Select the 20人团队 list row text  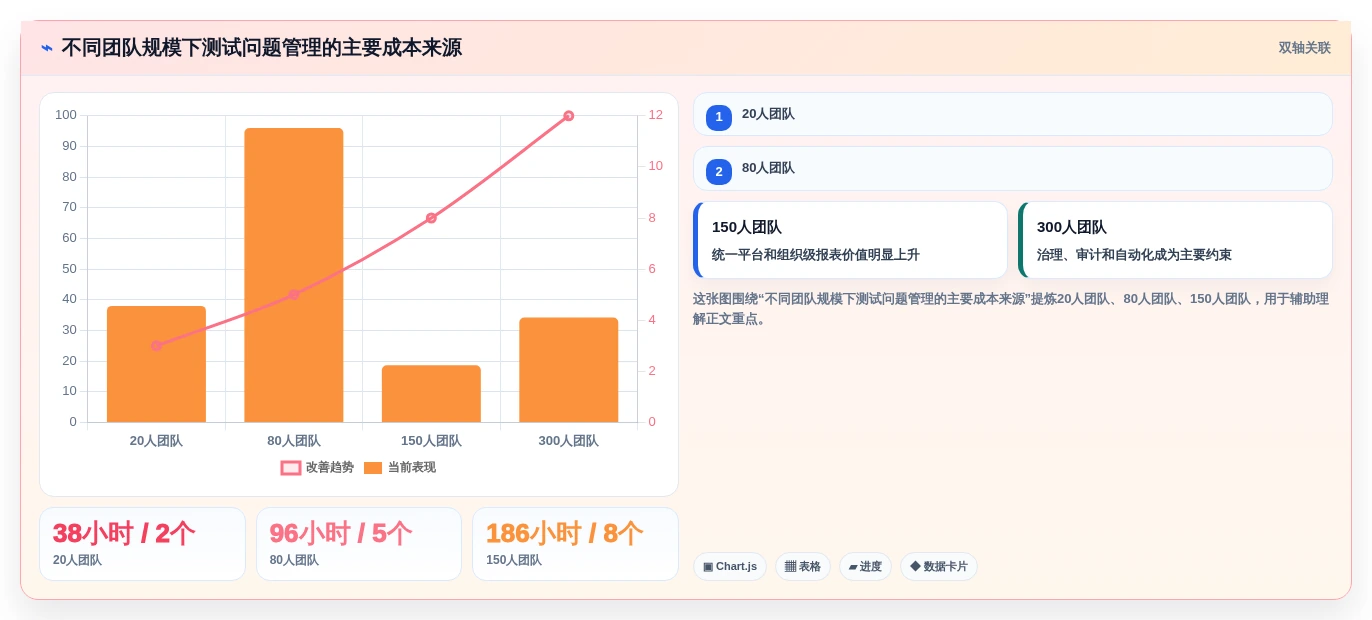pos(768,114)
